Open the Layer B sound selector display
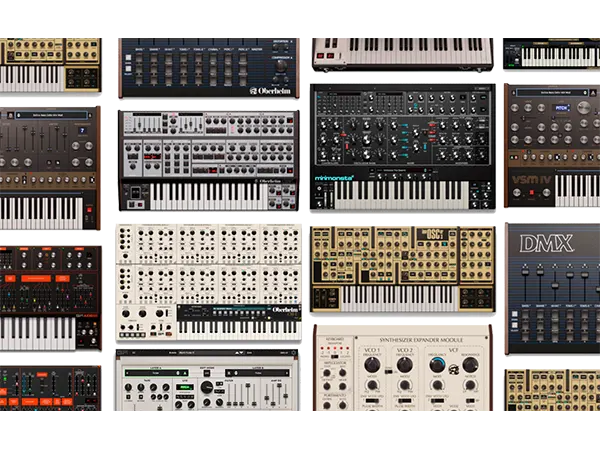The image size is (600, 450). 257,373
